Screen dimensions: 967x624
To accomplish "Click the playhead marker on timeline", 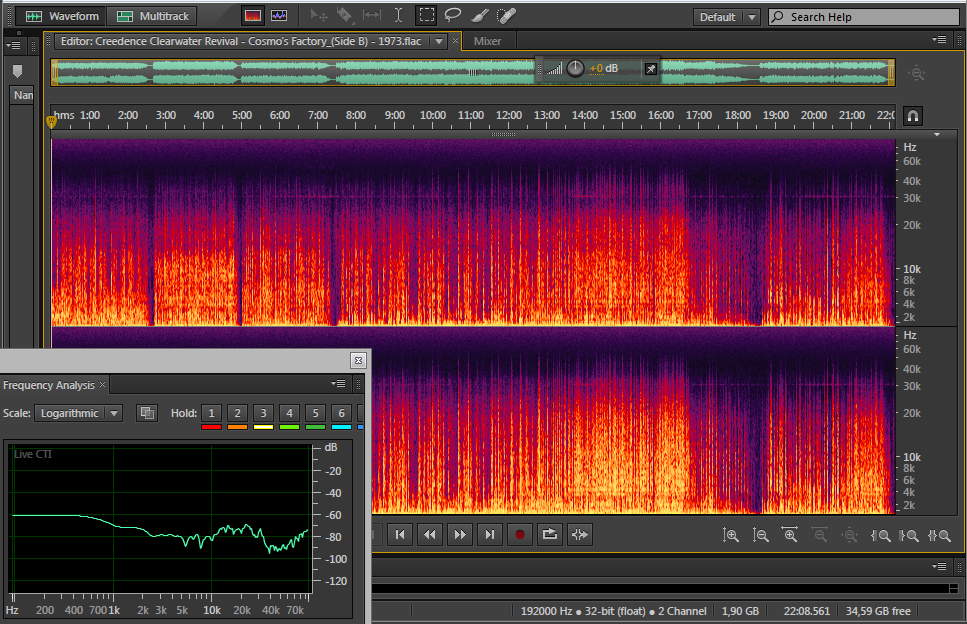I will pyautogui.click(x=52, y=121).
